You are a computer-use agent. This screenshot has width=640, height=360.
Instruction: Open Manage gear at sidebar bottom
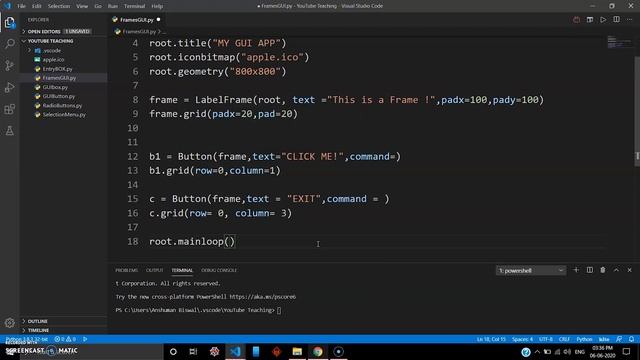tap(9, 323)
